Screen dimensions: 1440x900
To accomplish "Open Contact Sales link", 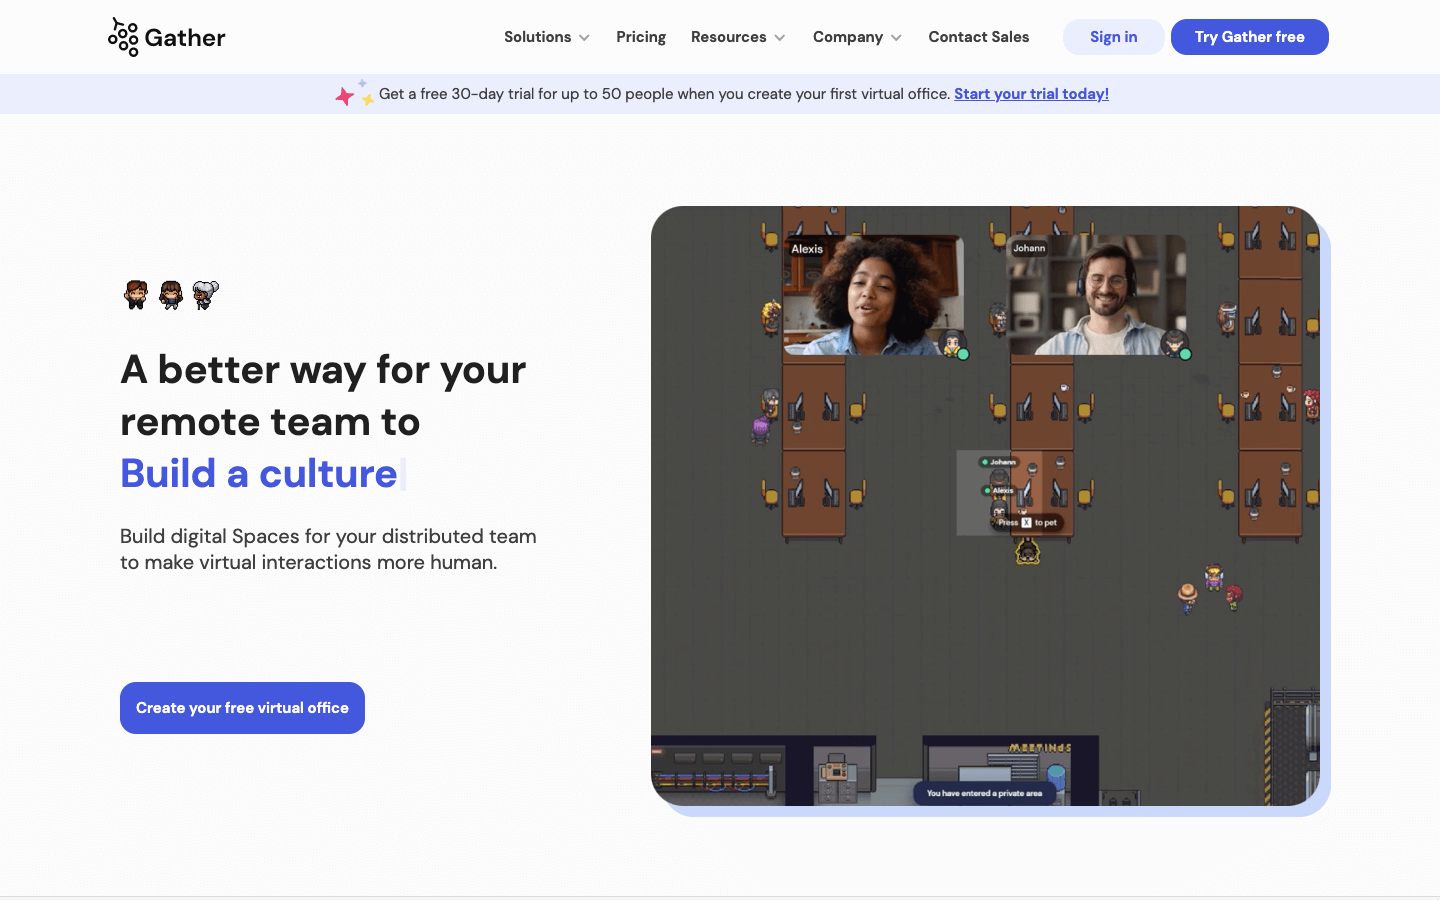I will (x=979, y=37).
